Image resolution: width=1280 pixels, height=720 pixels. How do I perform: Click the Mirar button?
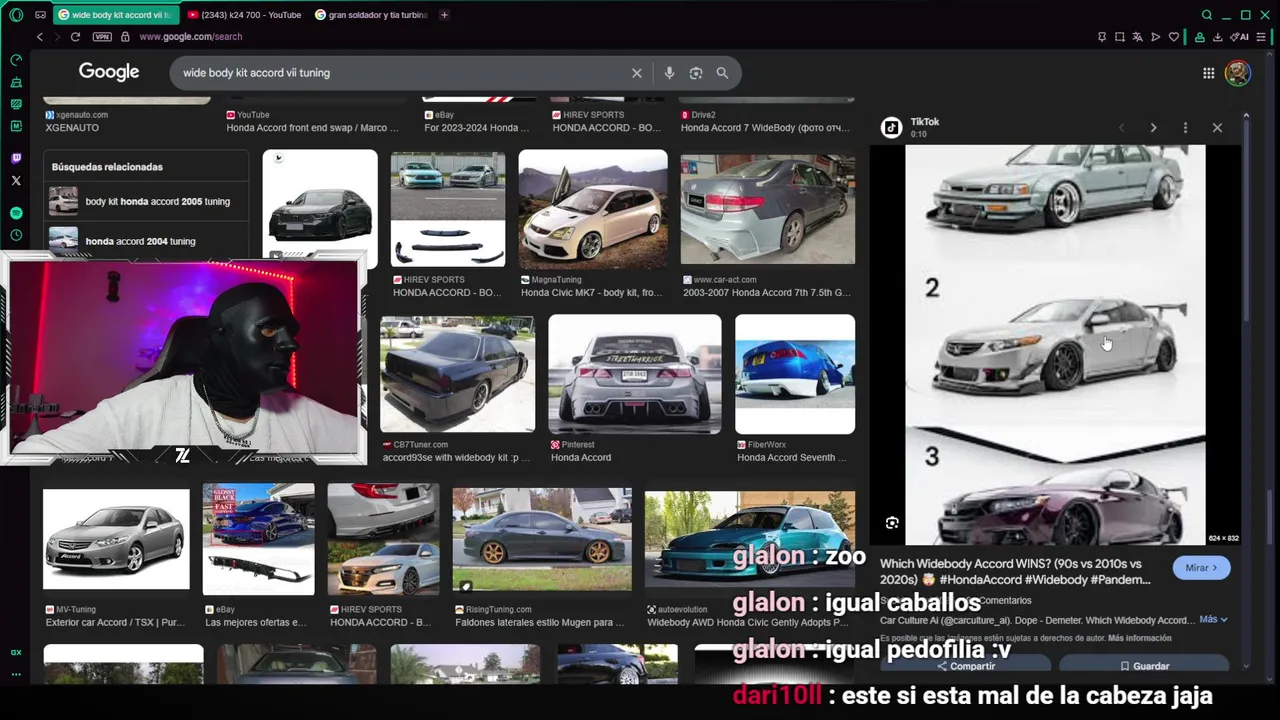(1201, 567)
